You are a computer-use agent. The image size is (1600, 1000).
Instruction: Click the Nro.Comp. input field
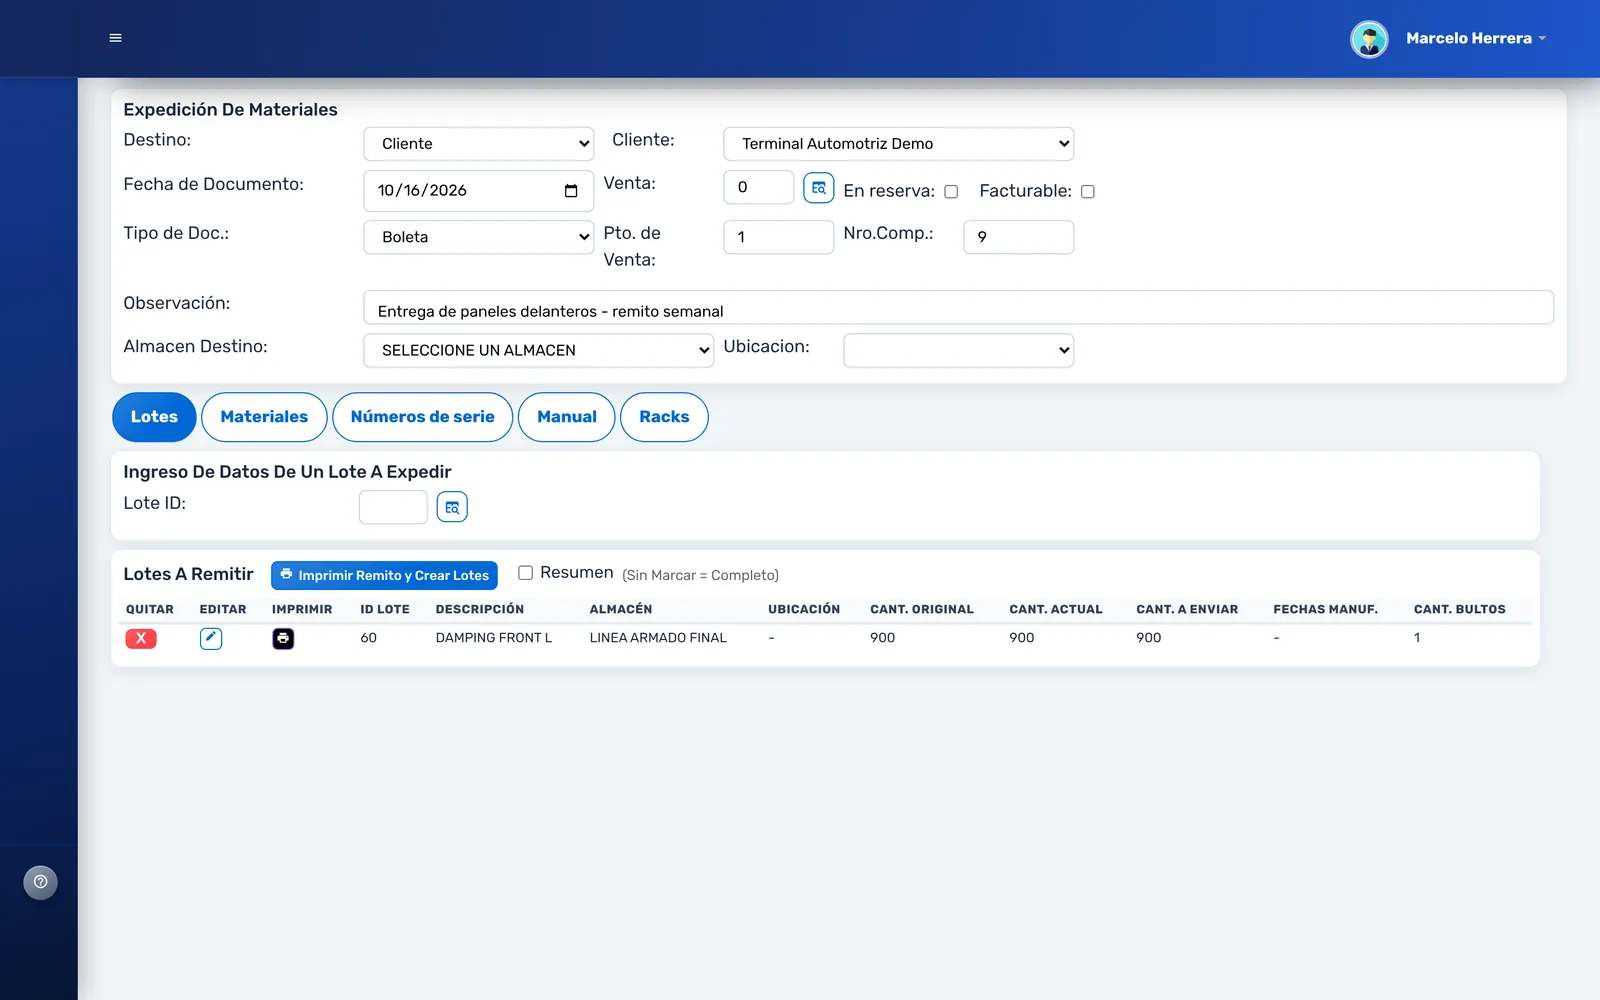click(1019, 237)
